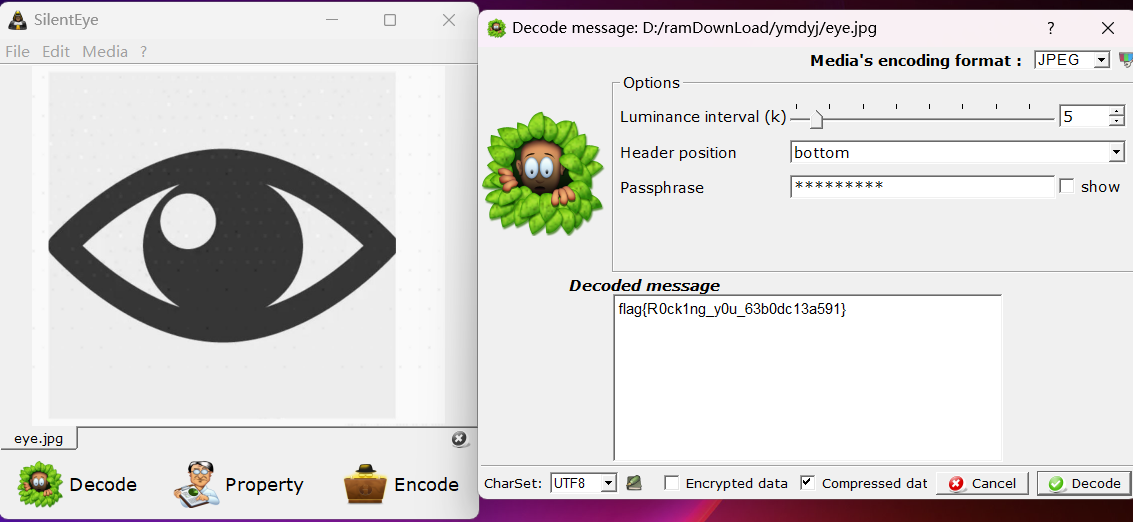Enable the show passphrase checkbox
The image size is (1133, 522).
pos(1067,186)
